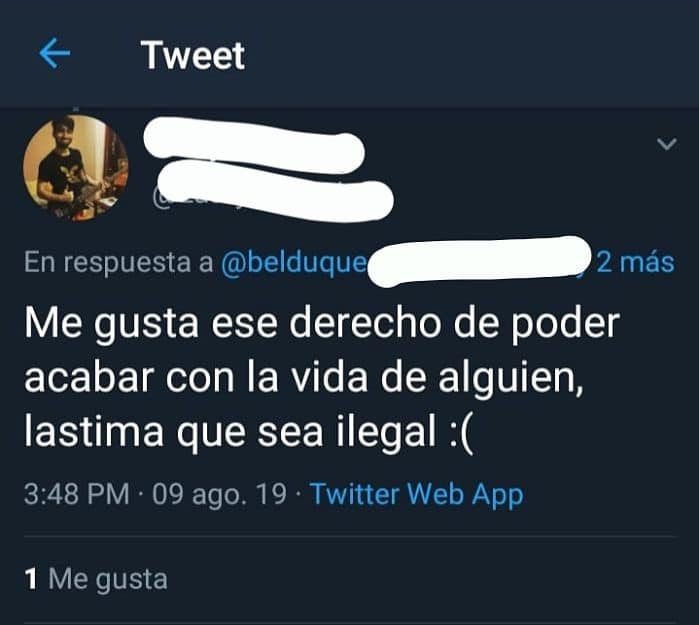699x625 pixels.
Task: Select the scribbled-out author handle
Action: (275, 191)
